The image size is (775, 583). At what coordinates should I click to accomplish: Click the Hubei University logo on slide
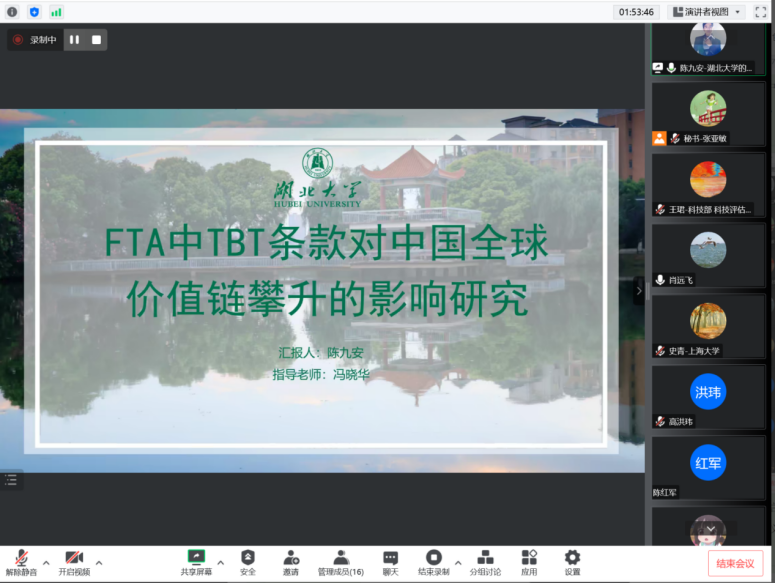[318, 178]
